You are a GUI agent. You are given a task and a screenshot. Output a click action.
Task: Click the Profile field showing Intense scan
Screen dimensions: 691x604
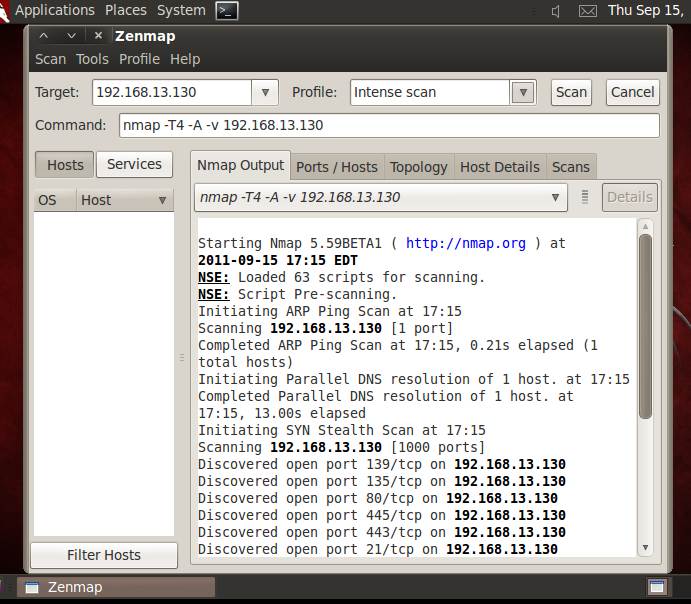pos(430,93)
